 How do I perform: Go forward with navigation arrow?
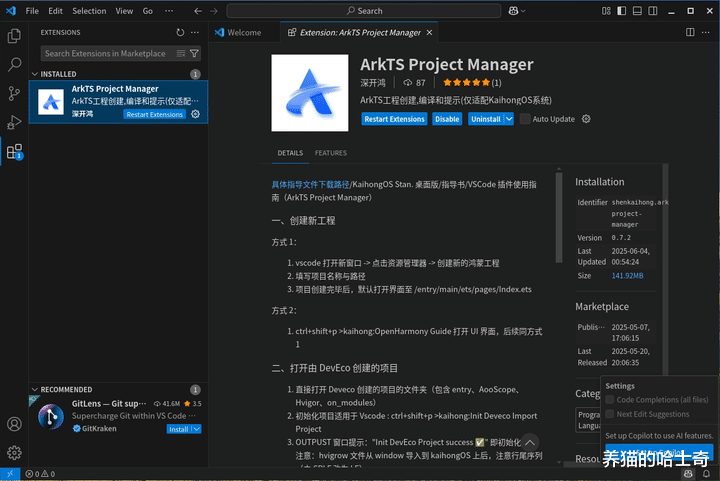[x=214, y=11]
